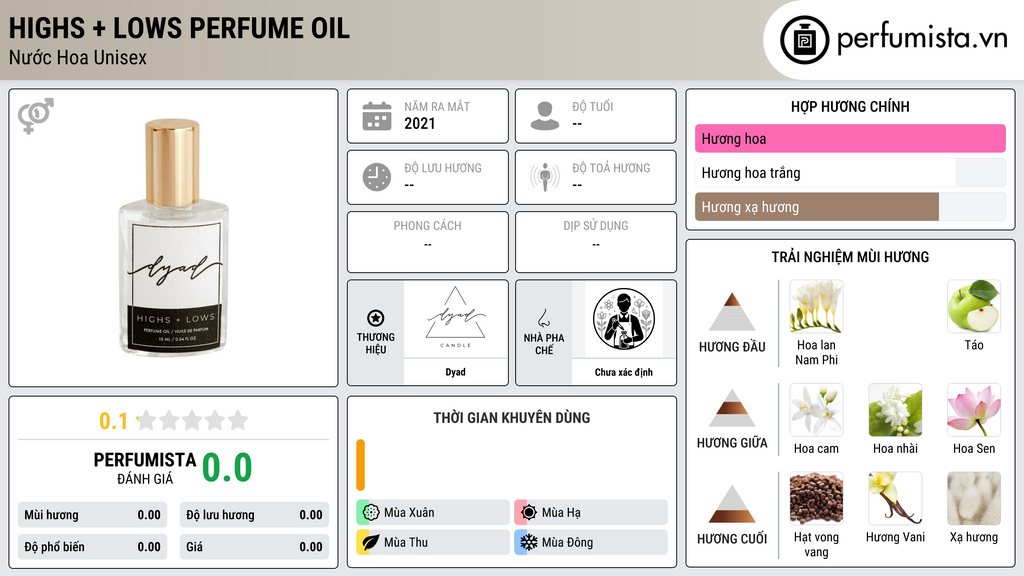Click the Mùi hương 0.00 score row
The width and height of the screenshot is (1024, 576).
point(92,515)
